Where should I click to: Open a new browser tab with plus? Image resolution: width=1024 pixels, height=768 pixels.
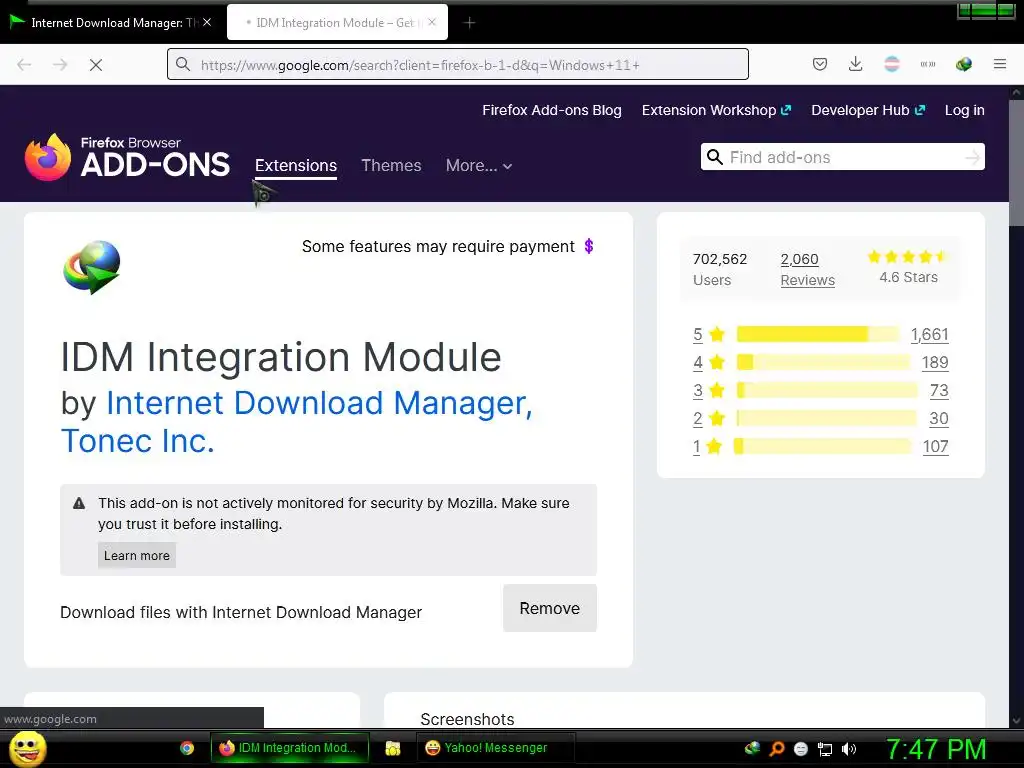469,23
